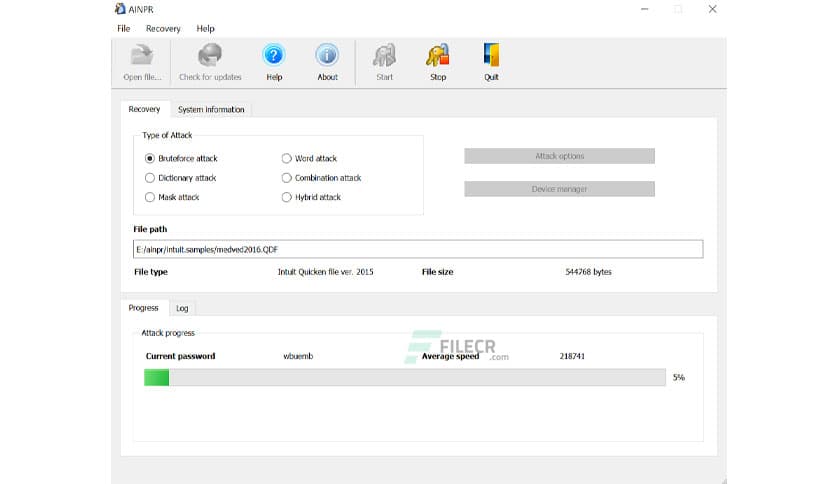The width and height of the screenshot is (836, 484).
Task: Switch to the Recovery tab
Action: (x=144, y=109)
